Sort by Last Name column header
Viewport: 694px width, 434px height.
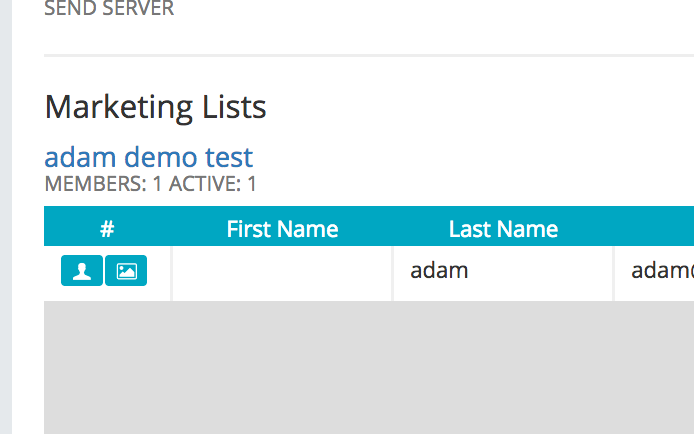point(503,229)
